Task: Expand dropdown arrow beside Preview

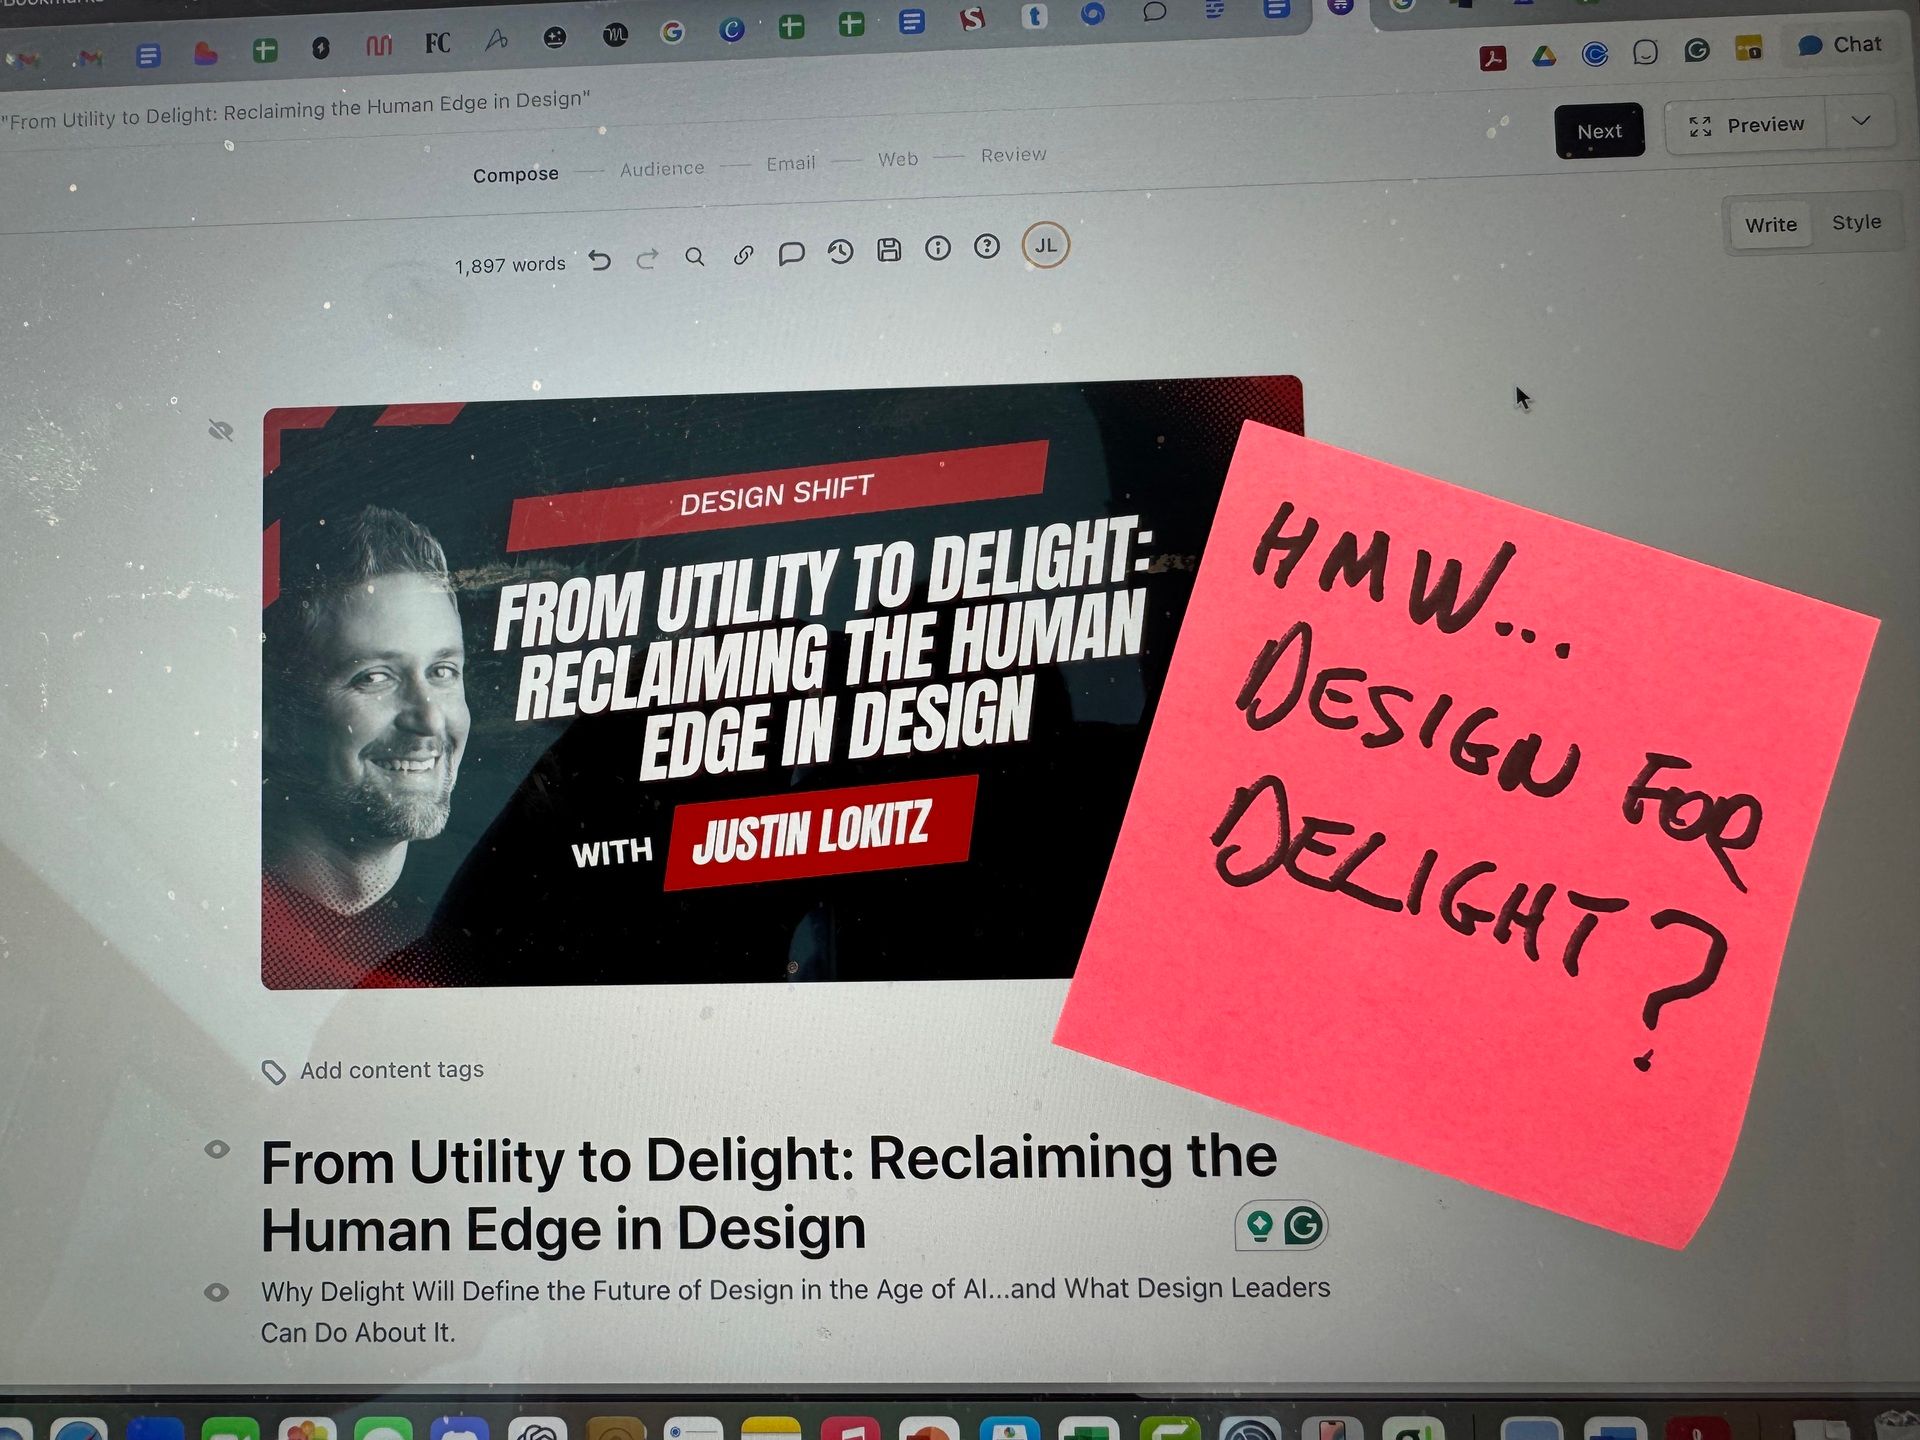Action: 1861,121
